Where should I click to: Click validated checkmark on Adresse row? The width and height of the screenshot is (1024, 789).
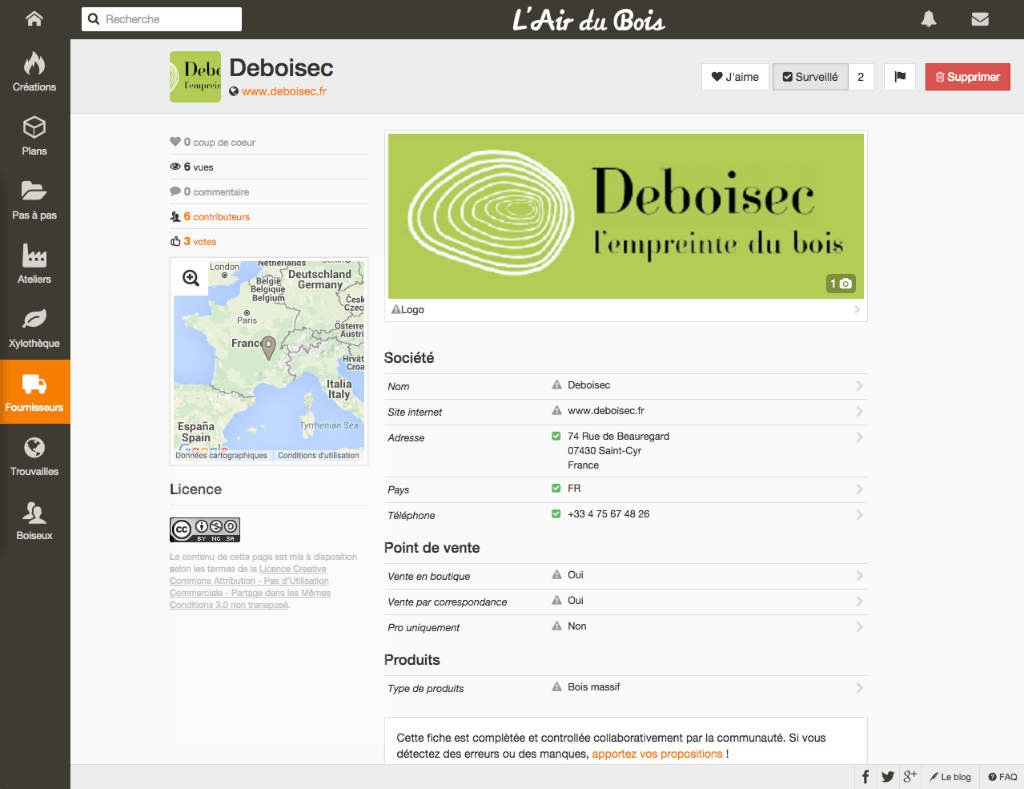556,436
